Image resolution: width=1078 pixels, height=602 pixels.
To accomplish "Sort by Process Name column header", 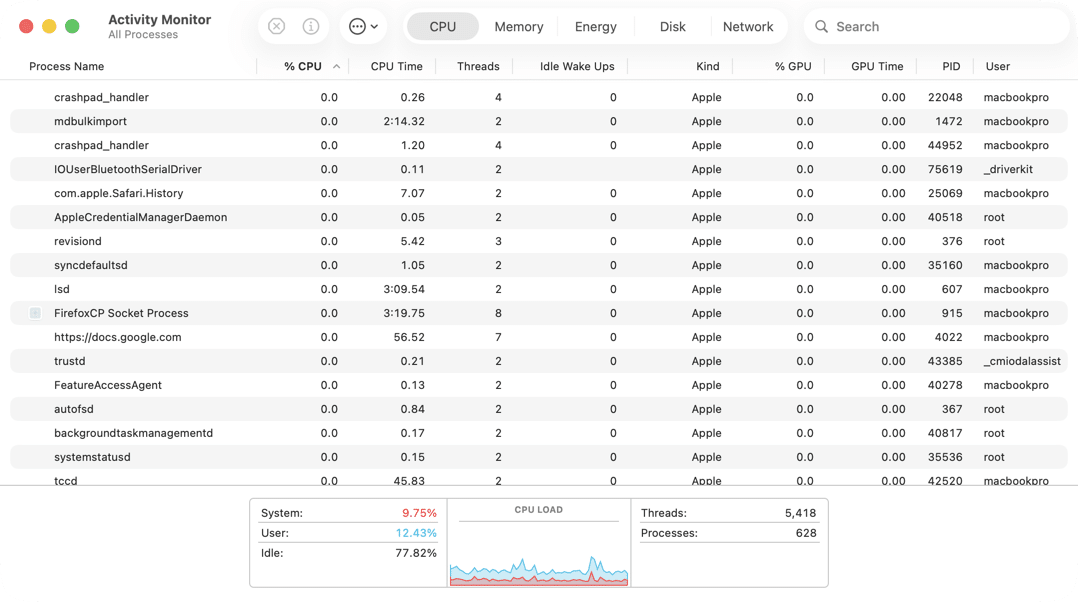I will coord(67,67).
